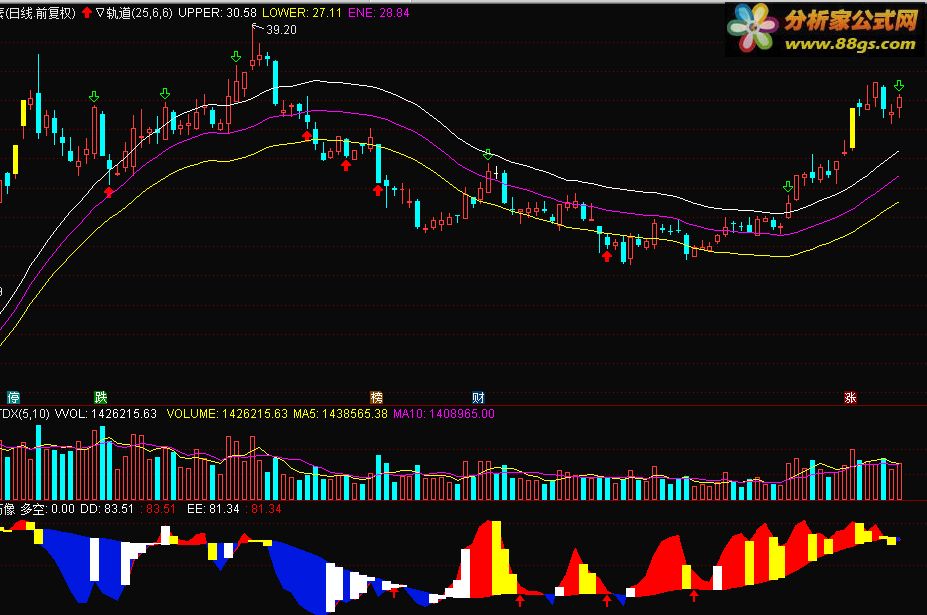
Task: Click the green sell arrow left of the 39.20 peak
Action: (x=236, y=57)
